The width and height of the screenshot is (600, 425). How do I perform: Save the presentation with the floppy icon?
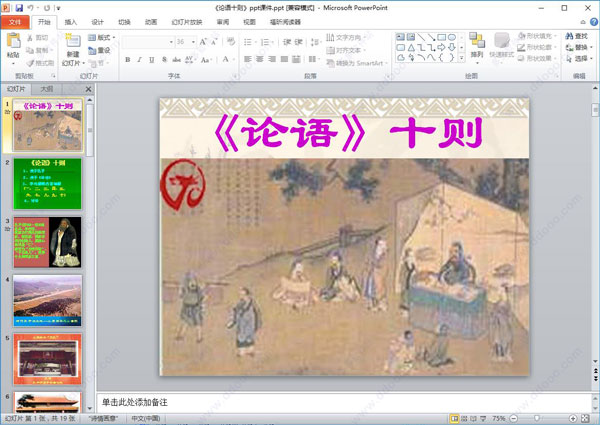(x=19, y=8)
